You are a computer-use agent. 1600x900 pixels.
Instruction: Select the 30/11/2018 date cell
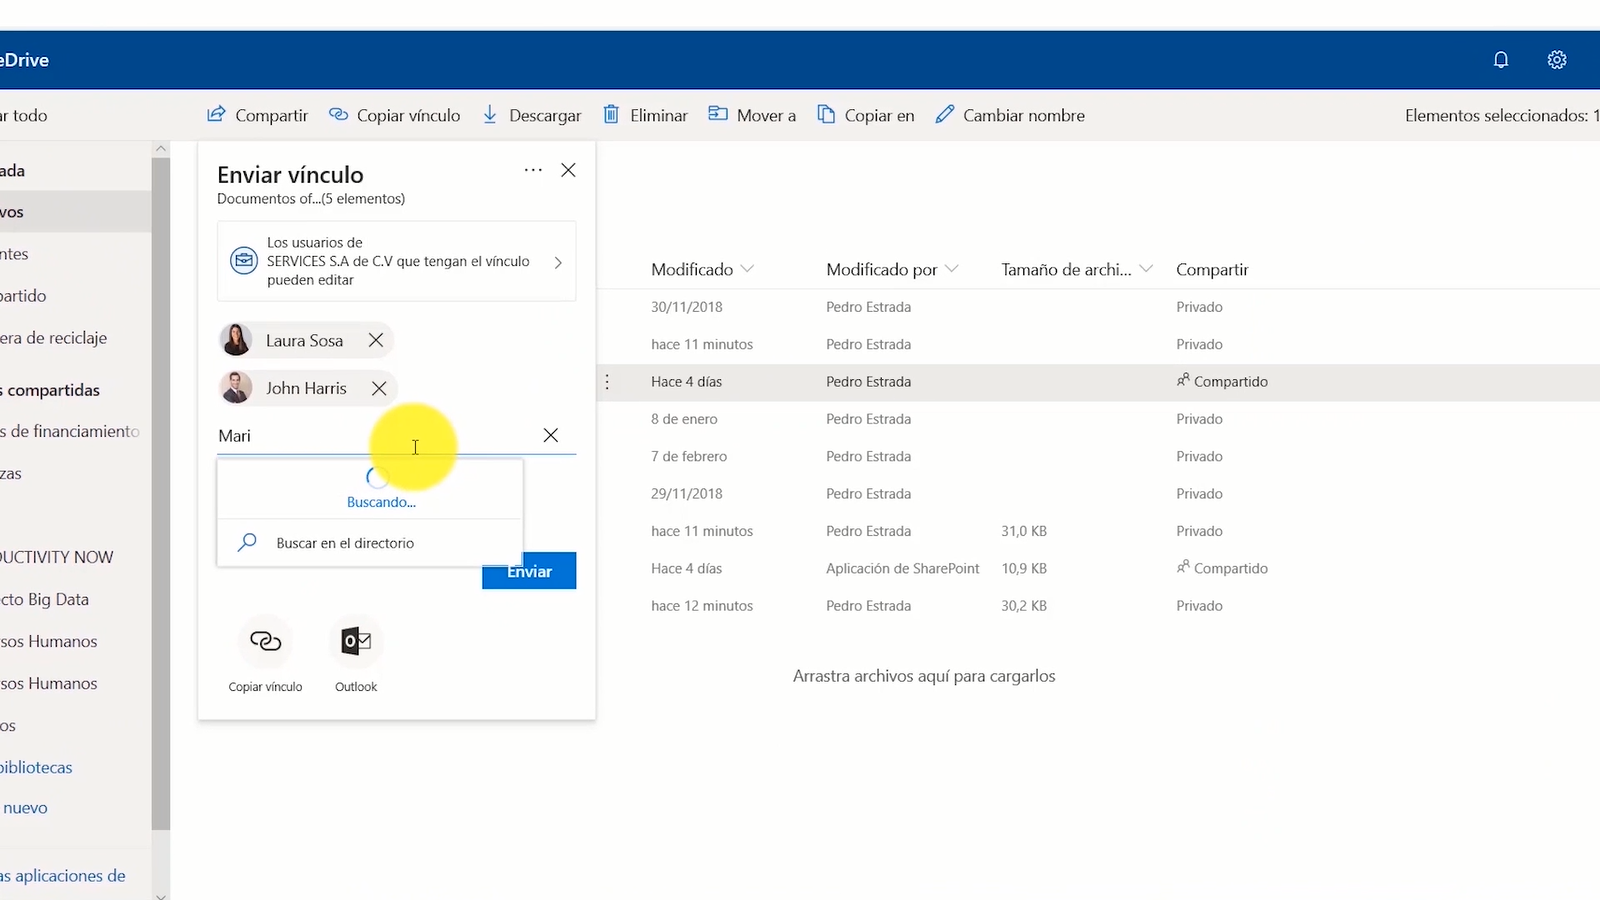[x=687, y=307]
